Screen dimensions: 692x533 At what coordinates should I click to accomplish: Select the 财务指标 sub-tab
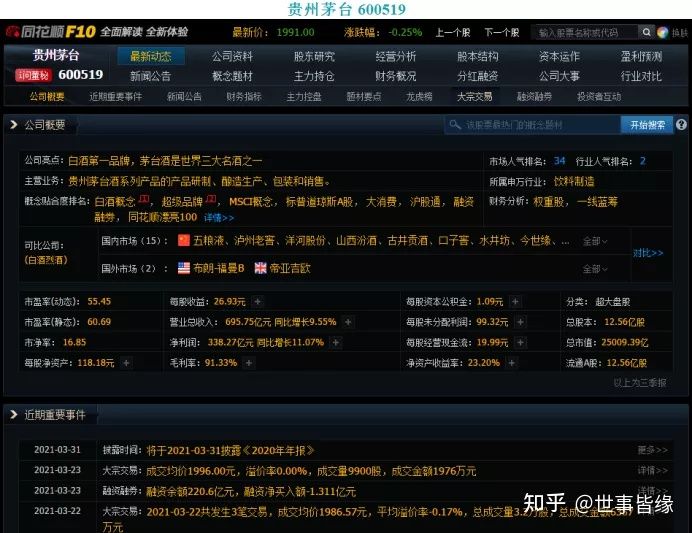pyautogui.click(x=244, y=97)
